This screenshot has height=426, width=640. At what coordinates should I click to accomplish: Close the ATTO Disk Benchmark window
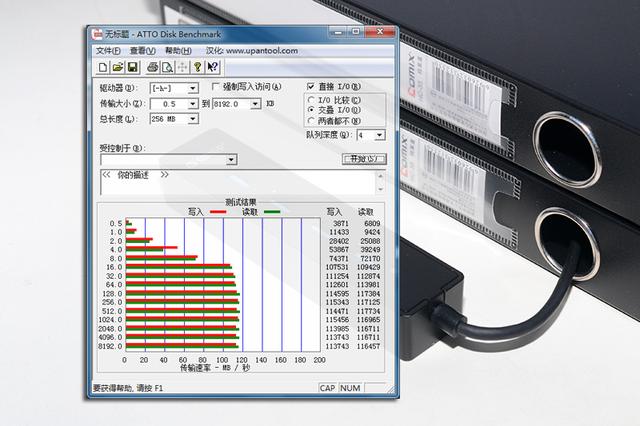point(380,32)
